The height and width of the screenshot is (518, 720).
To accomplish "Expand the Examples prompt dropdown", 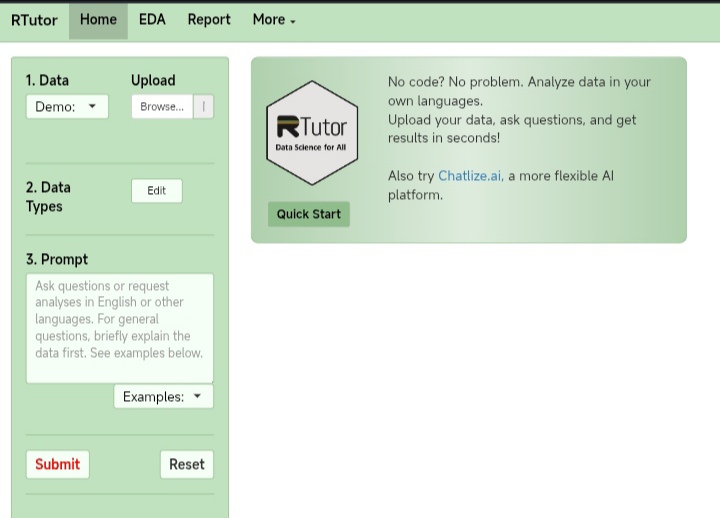I will (163, 396).
